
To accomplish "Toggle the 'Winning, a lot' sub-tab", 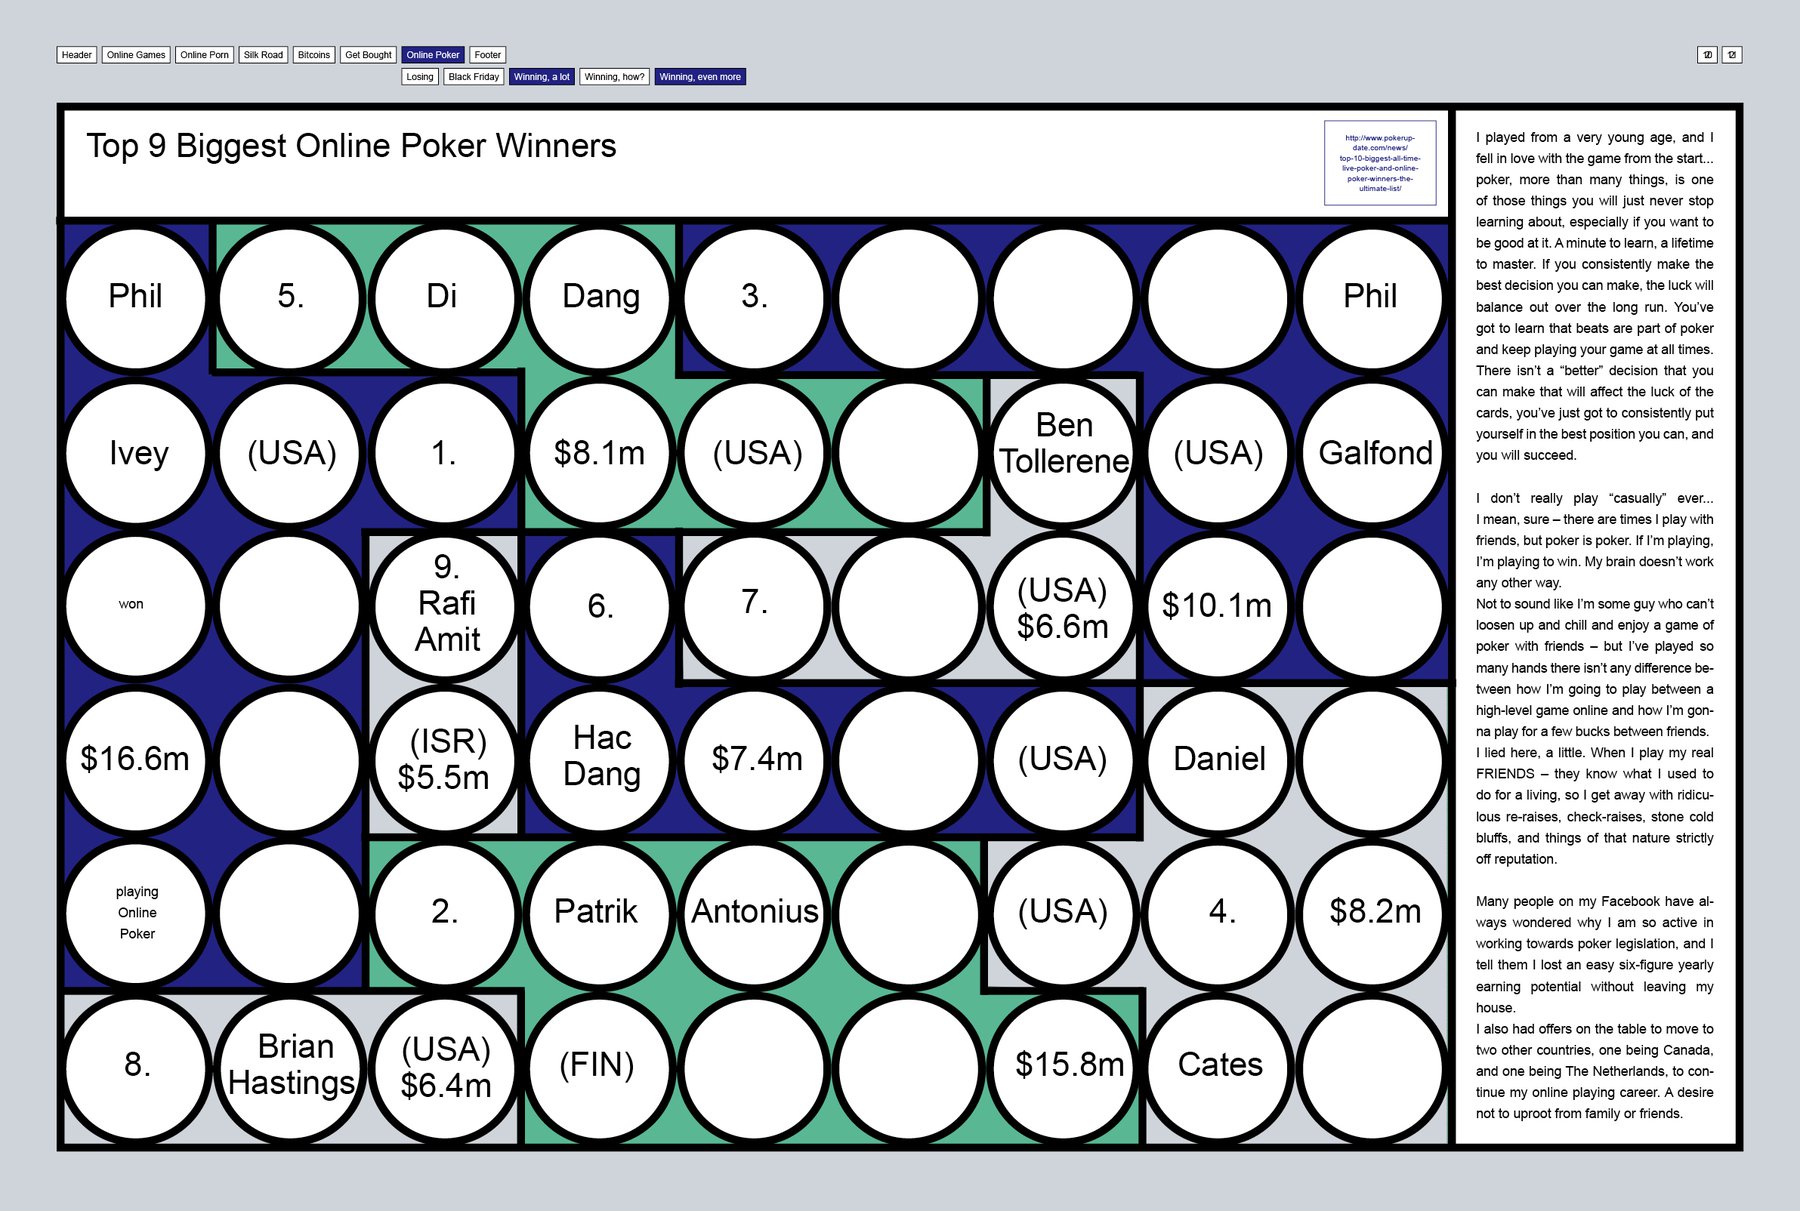I will (541, 77).
